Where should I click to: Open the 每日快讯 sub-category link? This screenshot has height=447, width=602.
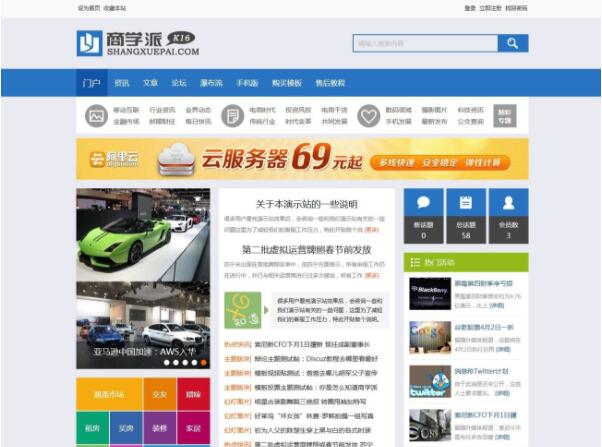(198, 122)
